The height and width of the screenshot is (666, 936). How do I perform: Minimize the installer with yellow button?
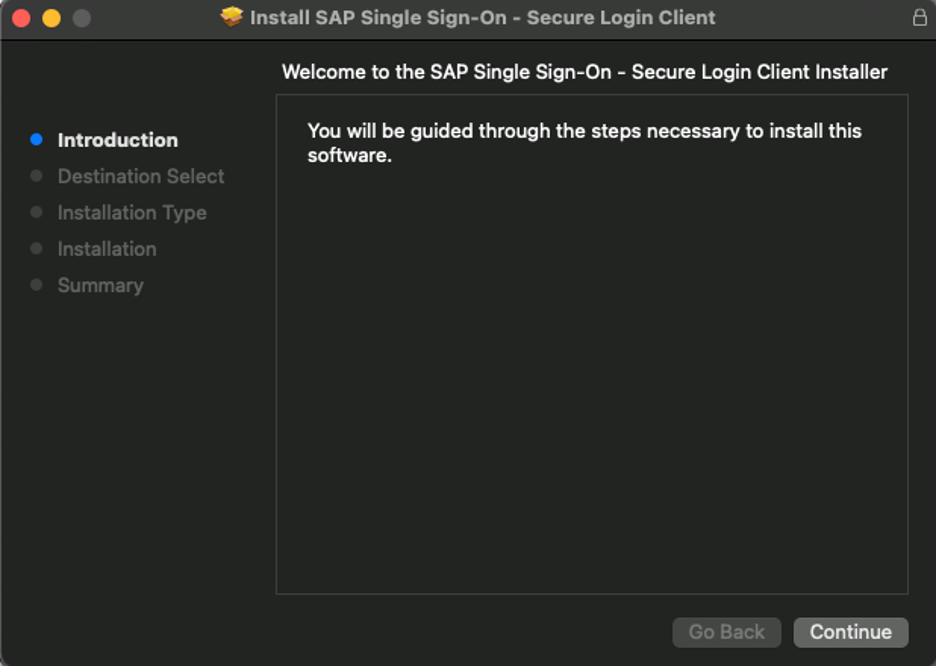click(x=51, y=18)
